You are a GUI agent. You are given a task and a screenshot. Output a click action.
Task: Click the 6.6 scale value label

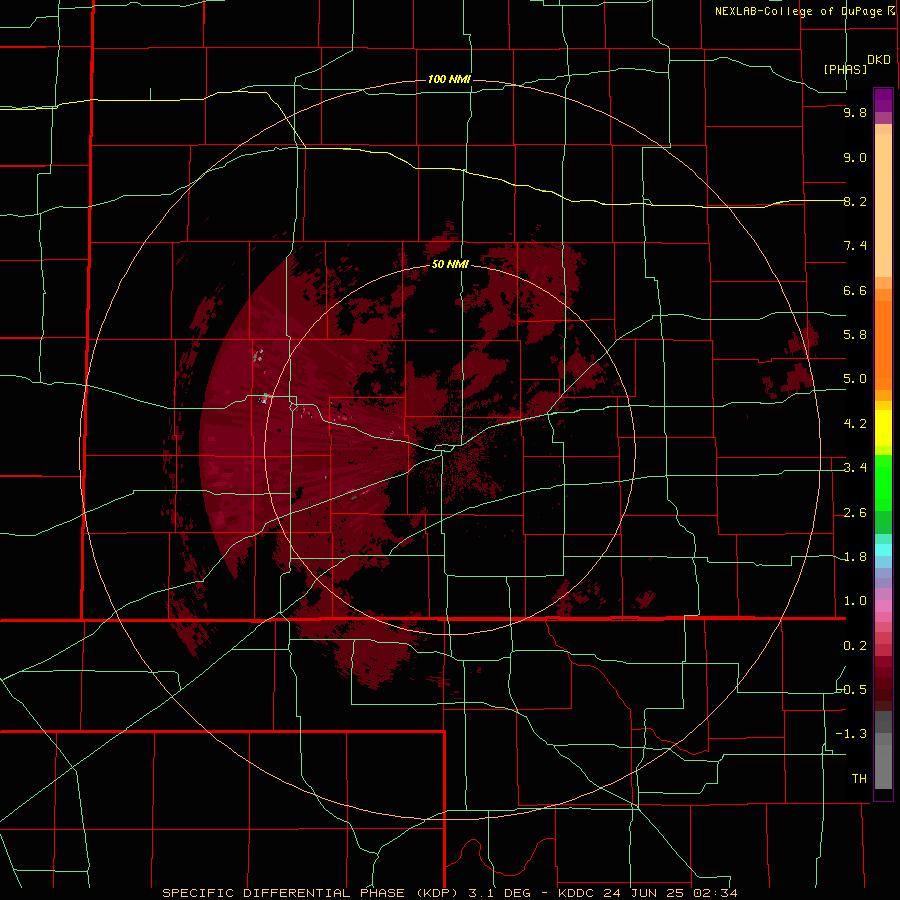tap(855, 290)
